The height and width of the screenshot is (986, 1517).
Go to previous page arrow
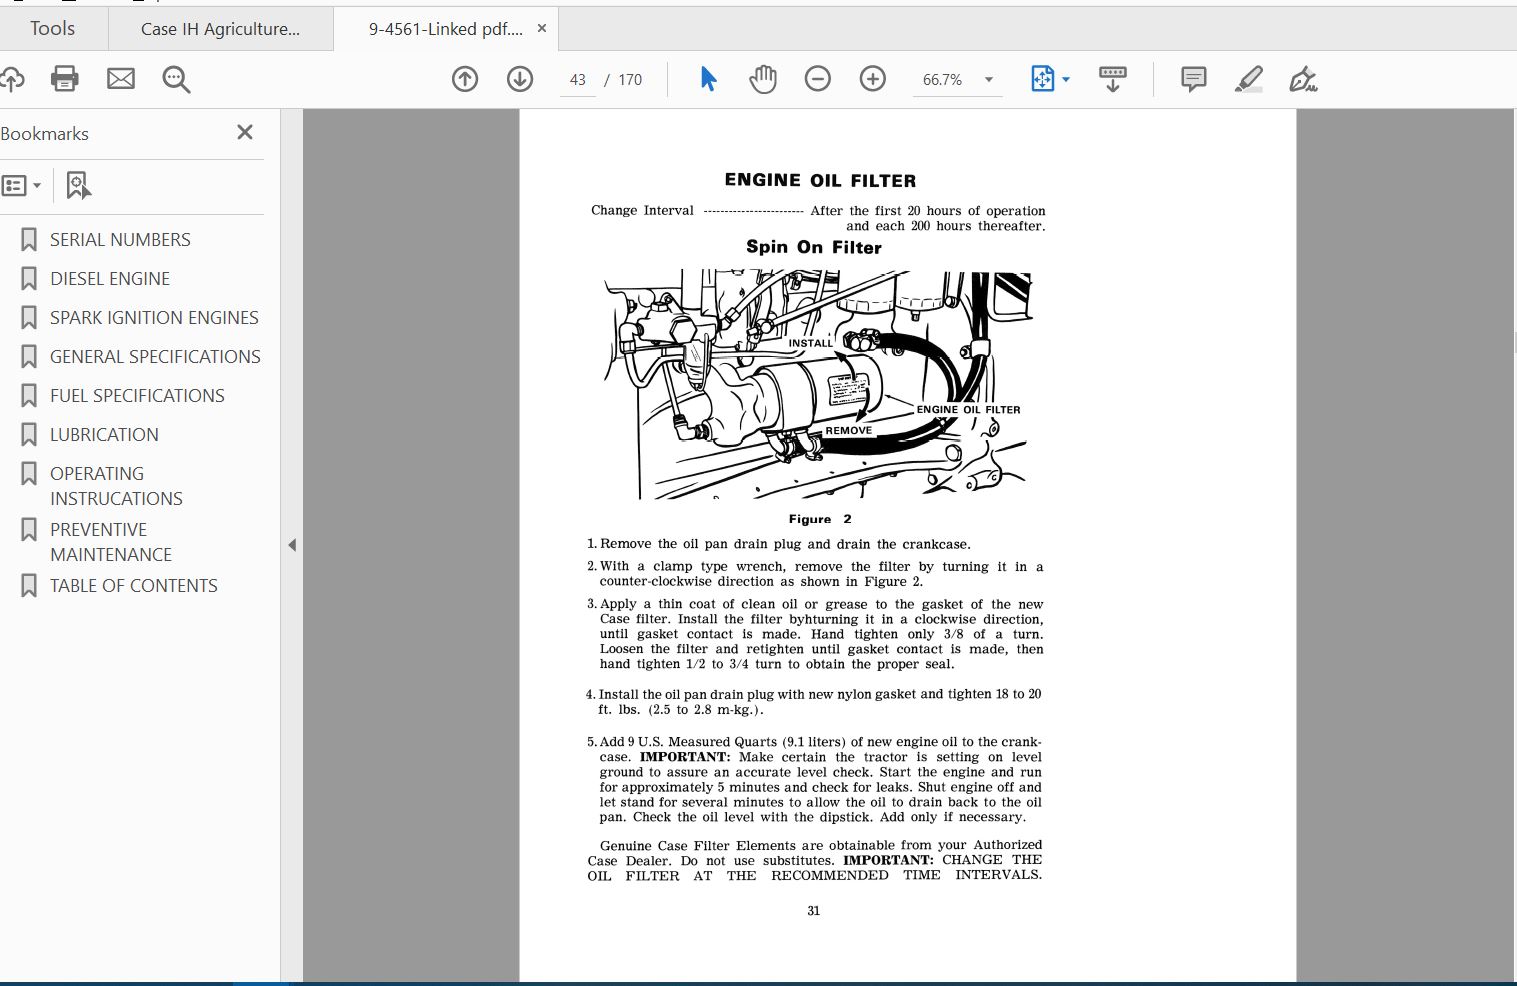pyautogui.click(x=465, y=79)
